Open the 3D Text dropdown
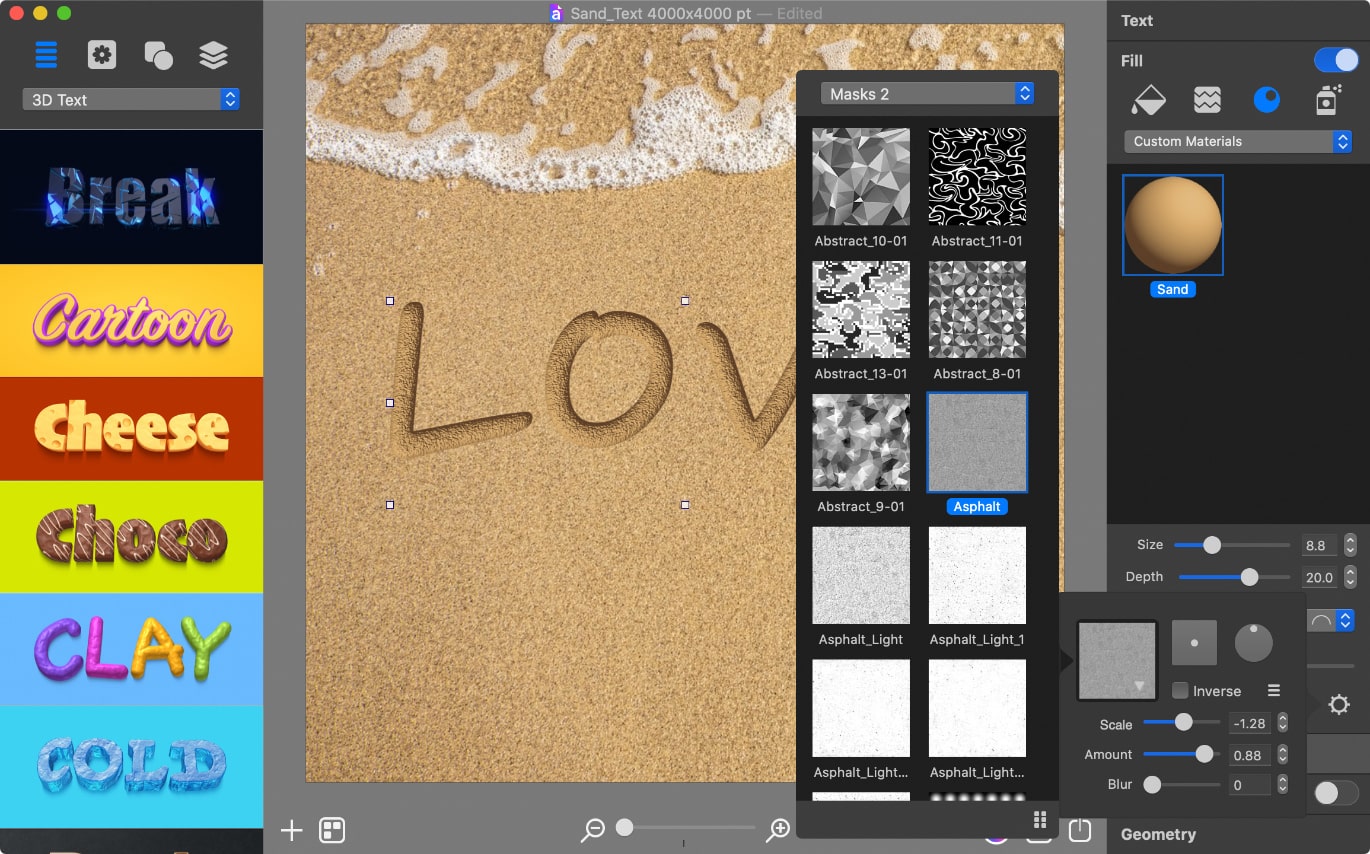The width and height of the screenshot is (1370, 854). 130,99
